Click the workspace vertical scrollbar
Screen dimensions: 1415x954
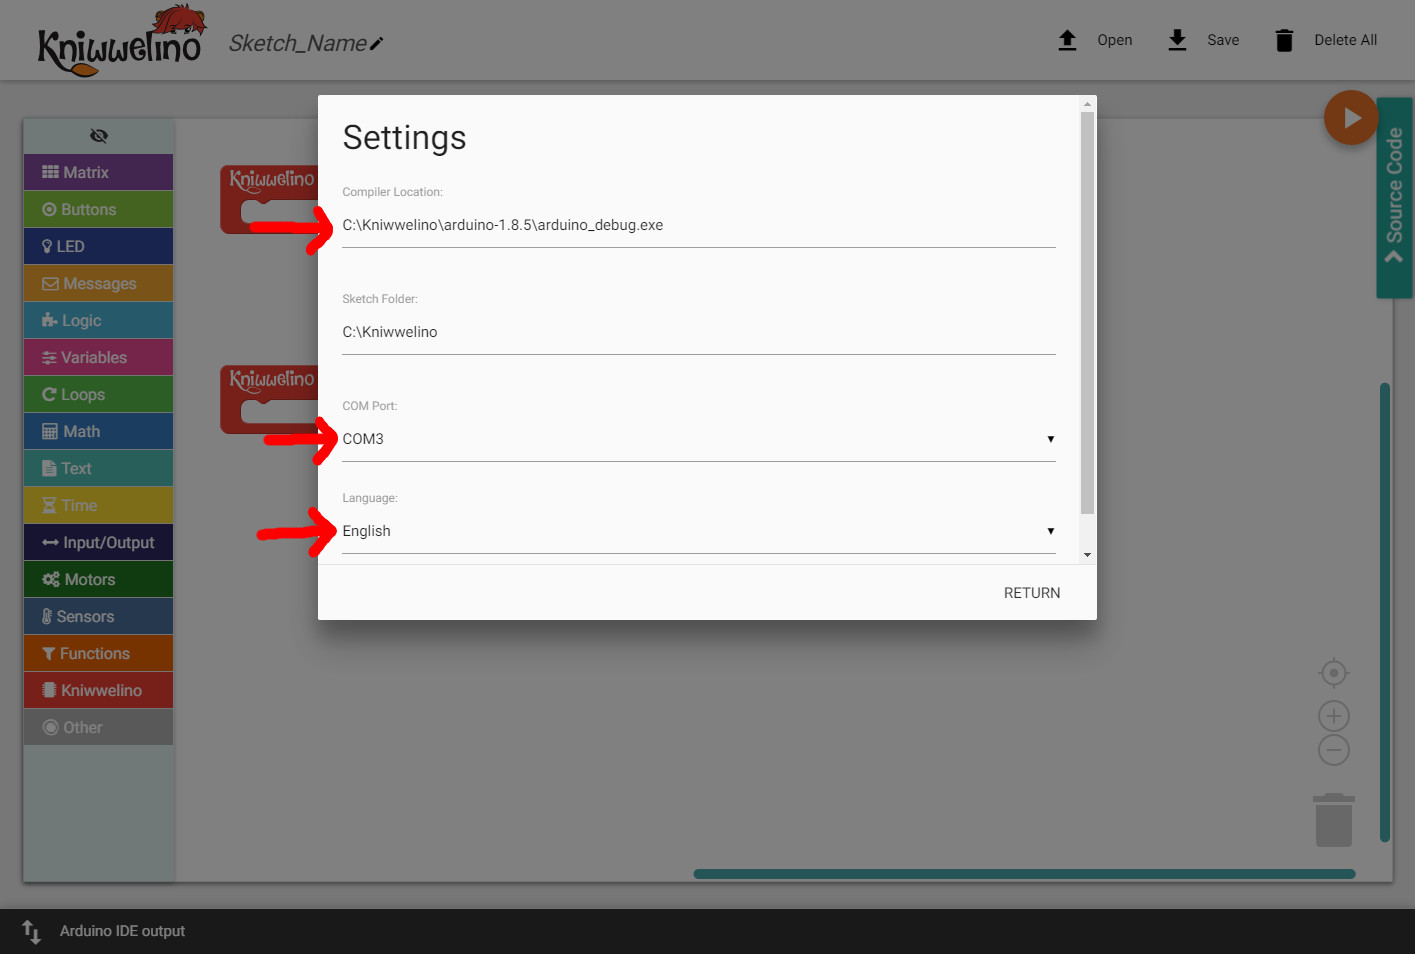click(1385, 612)
